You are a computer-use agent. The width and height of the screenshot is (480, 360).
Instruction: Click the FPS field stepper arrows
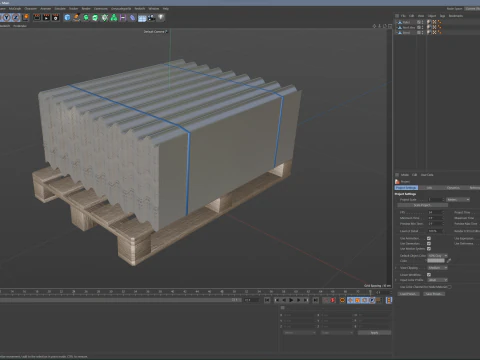[x=443, y=212]
